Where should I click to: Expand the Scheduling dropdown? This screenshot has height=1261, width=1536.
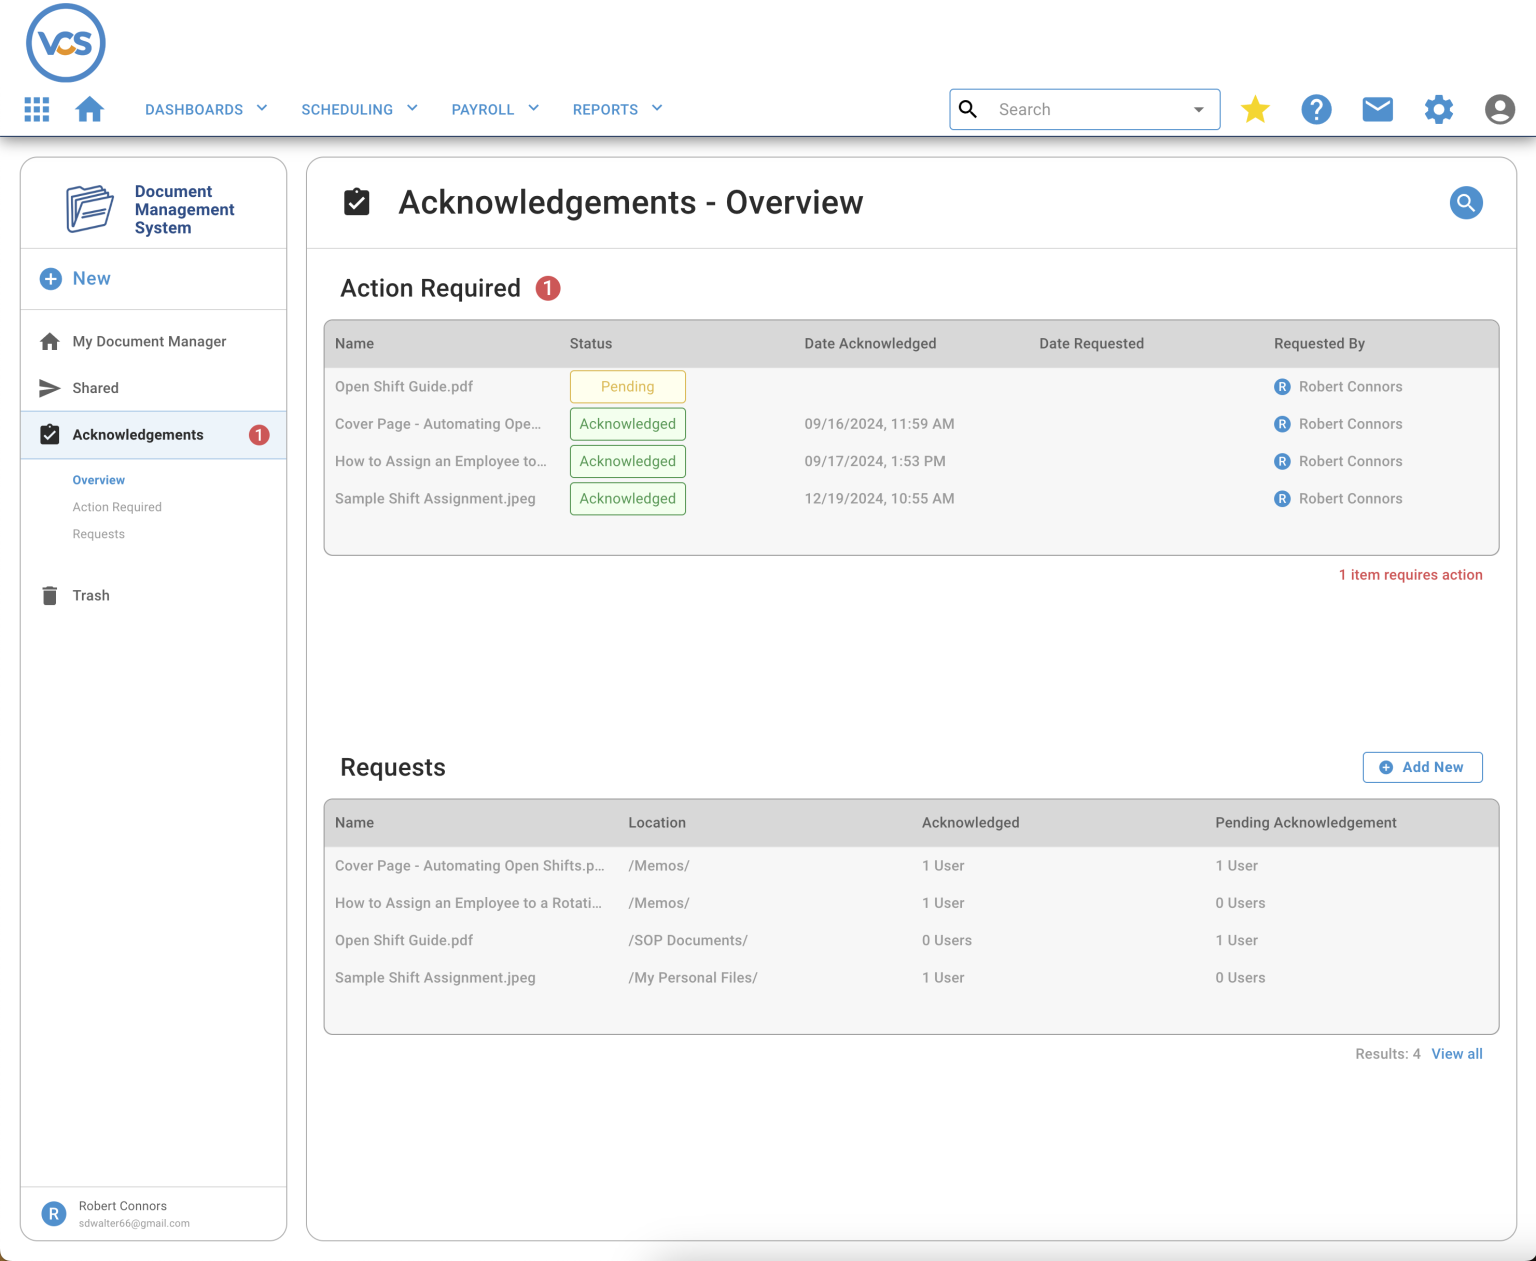(358, 109)
